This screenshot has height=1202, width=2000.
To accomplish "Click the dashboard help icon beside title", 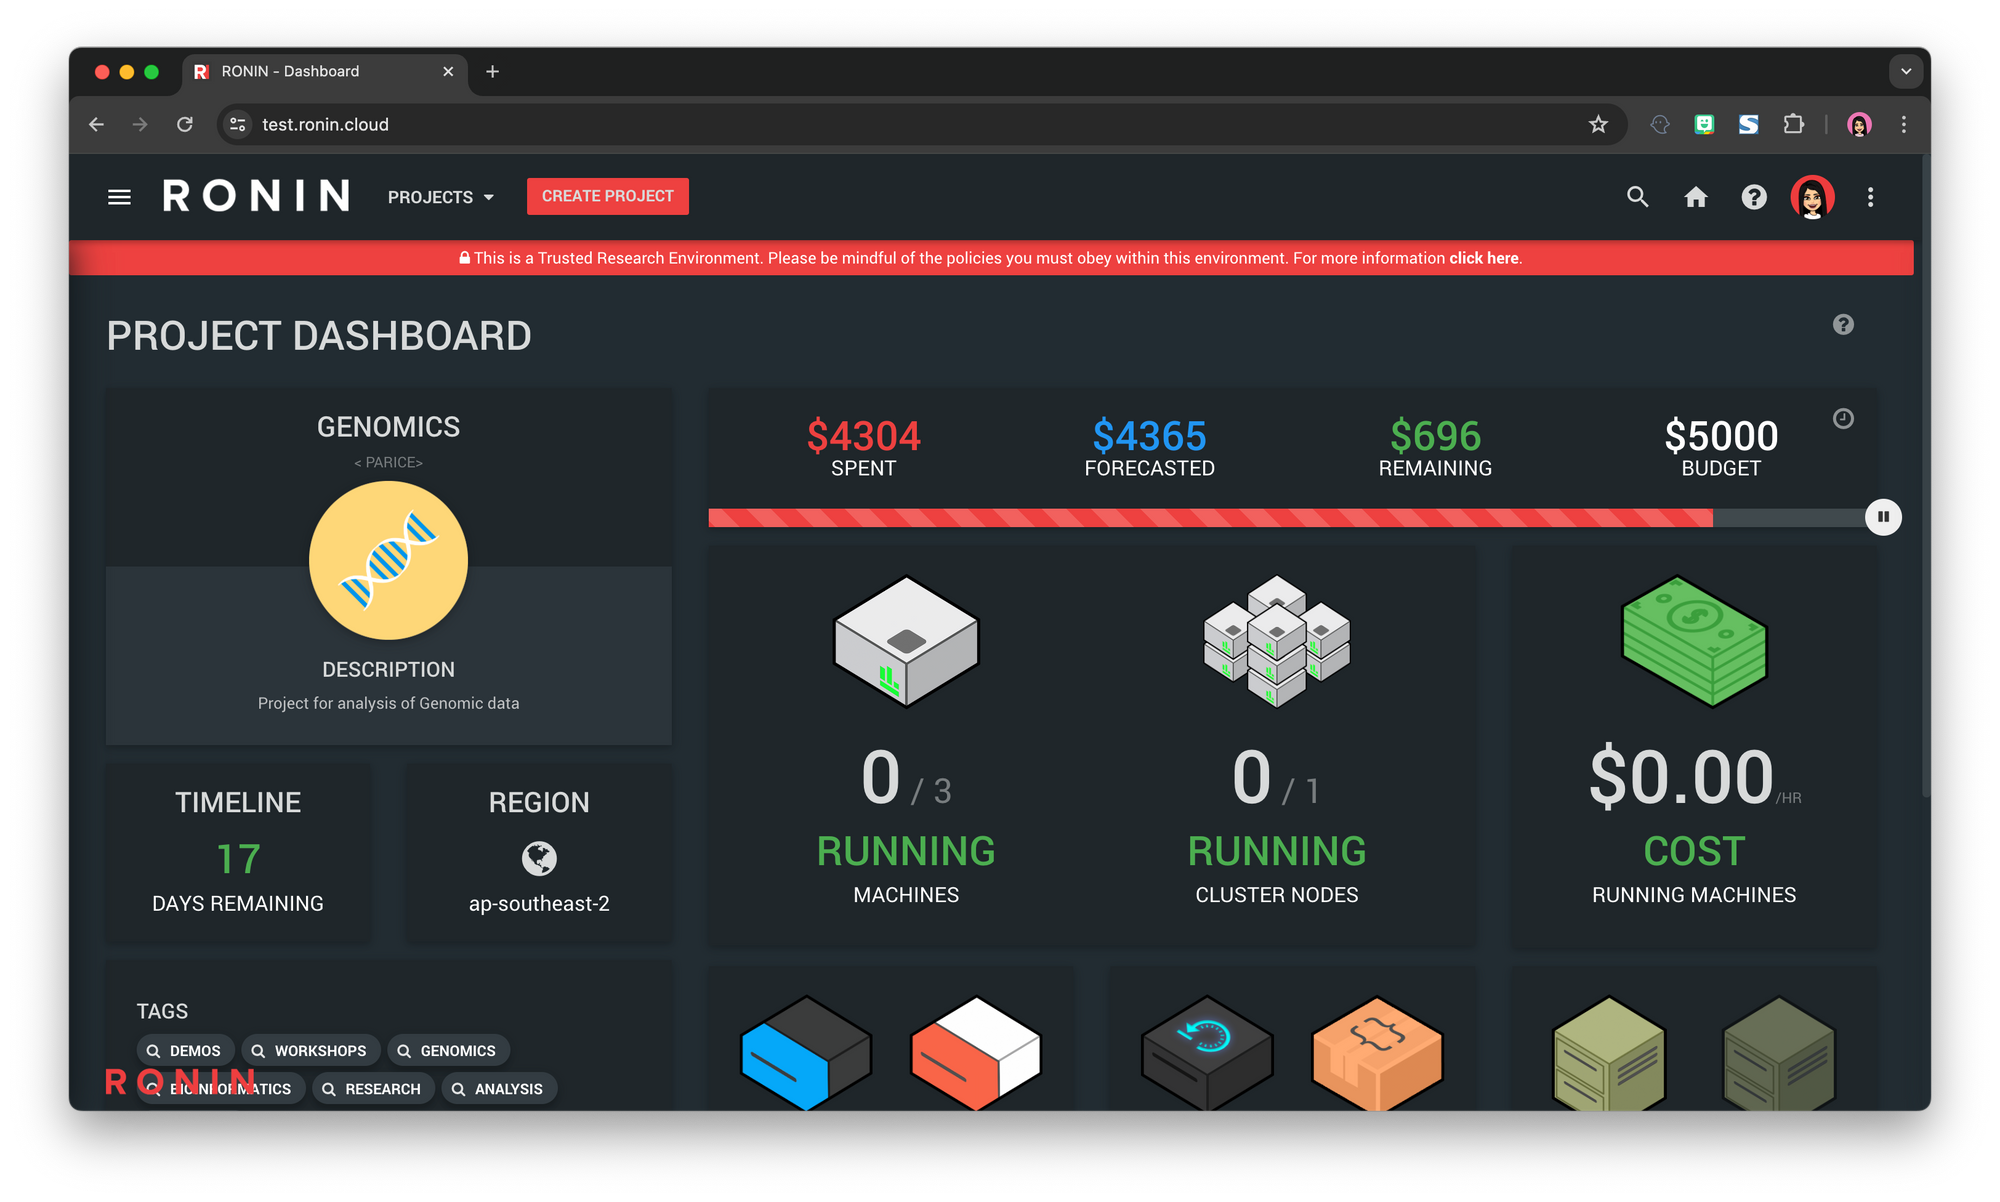I will tap(1843, 325).
